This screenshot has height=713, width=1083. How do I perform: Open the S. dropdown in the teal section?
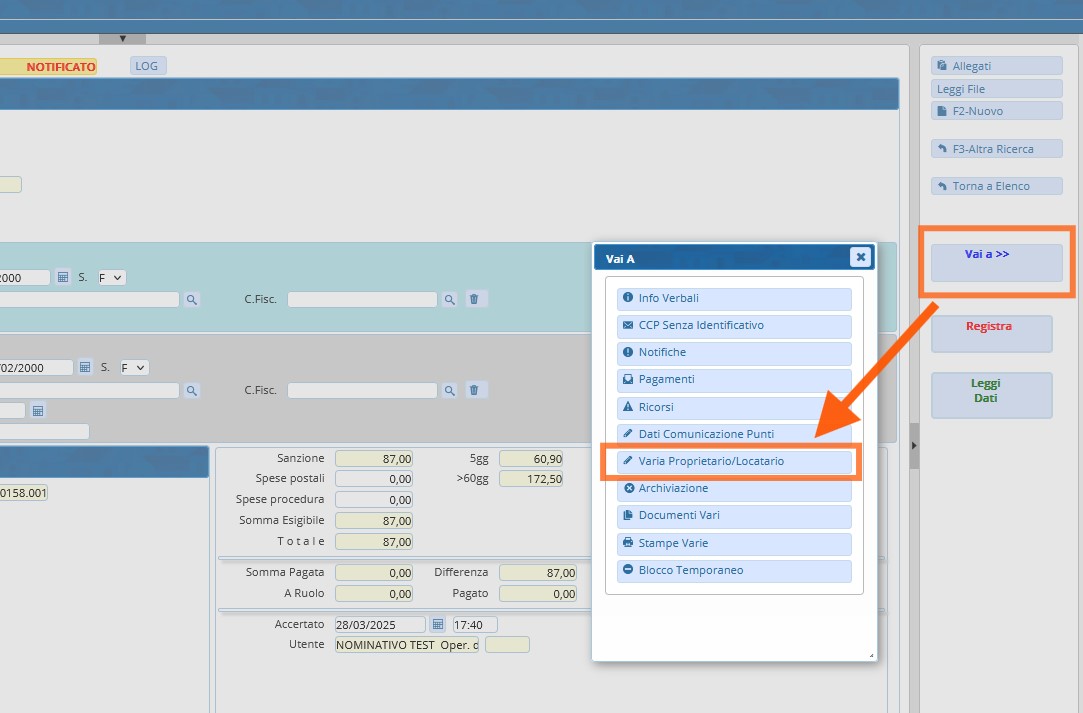point(111,278)
